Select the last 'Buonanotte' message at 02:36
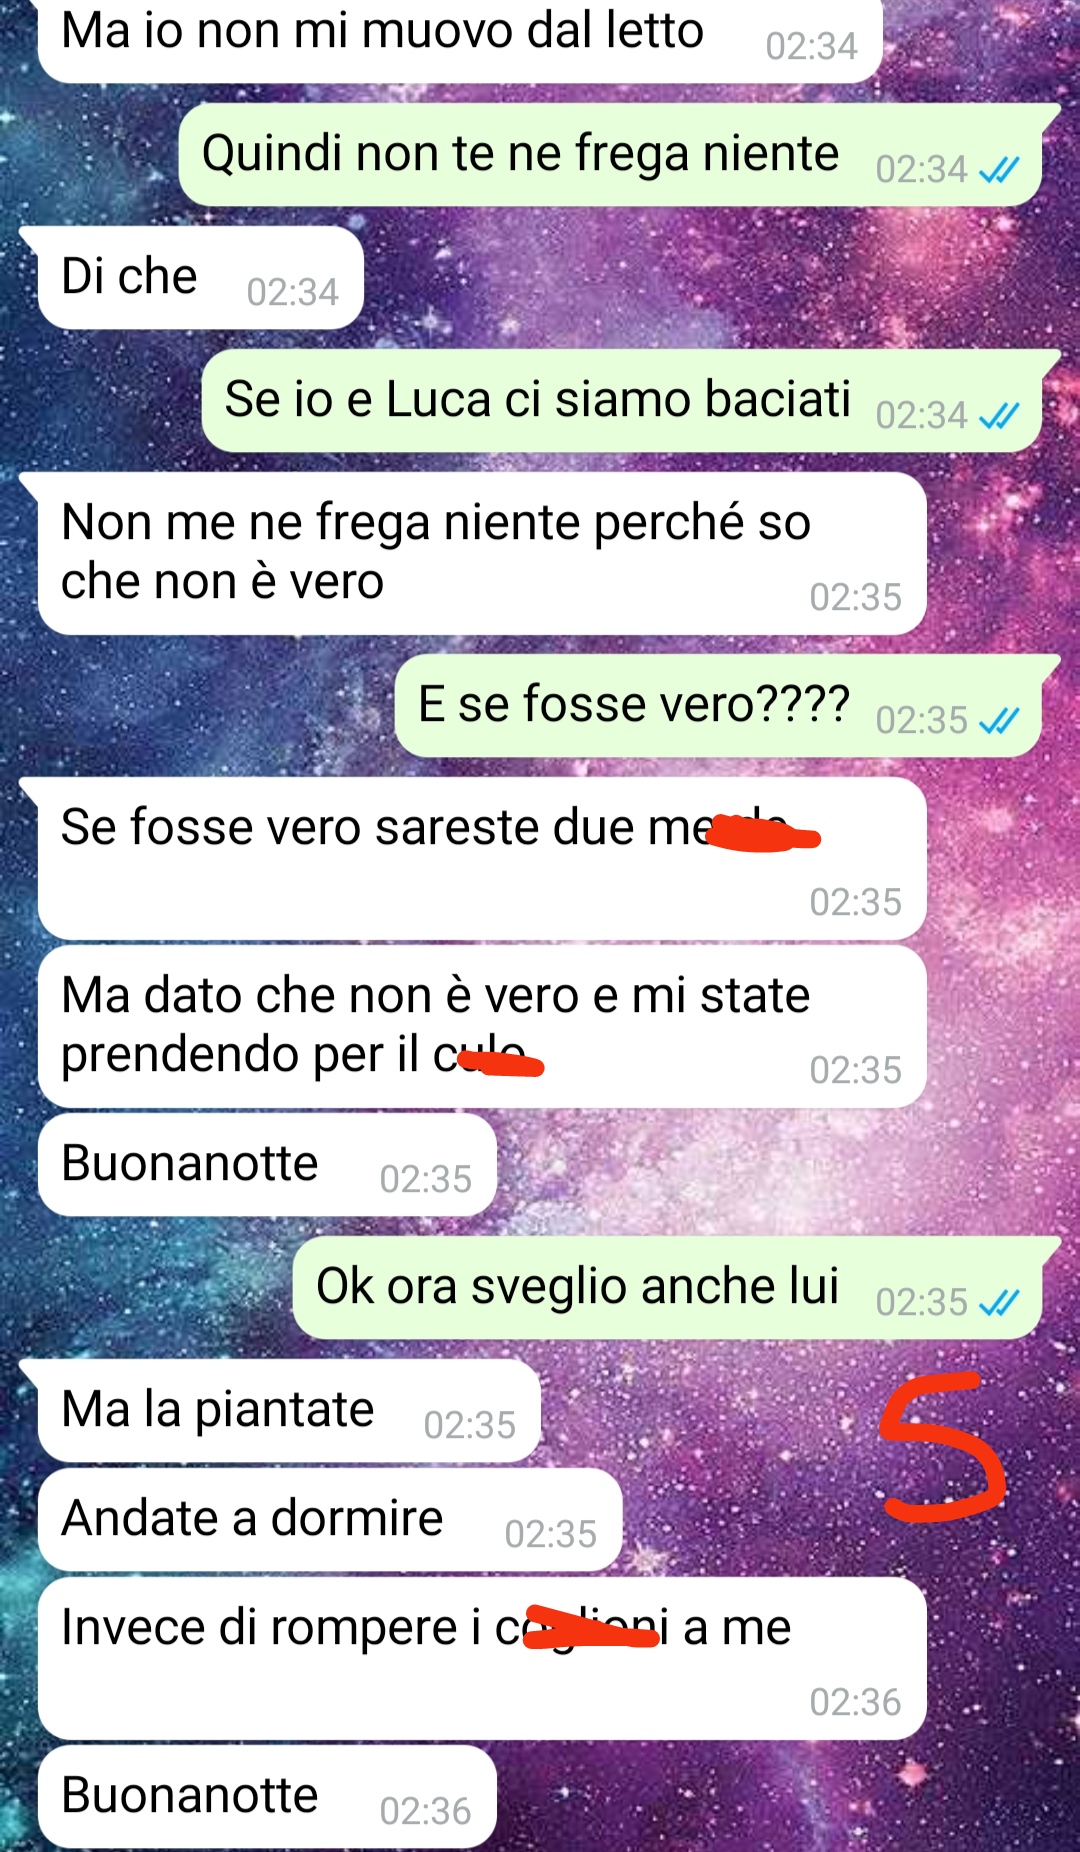 tap(267, 1796)
